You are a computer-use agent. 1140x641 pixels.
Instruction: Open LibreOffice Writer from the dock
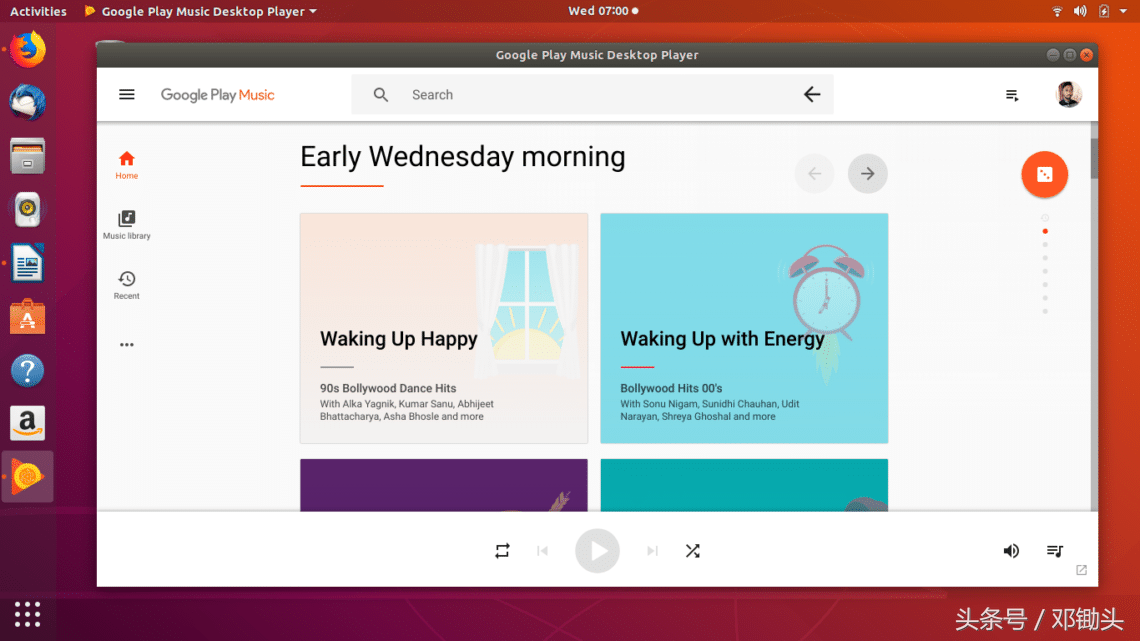(x=28, y=262)
